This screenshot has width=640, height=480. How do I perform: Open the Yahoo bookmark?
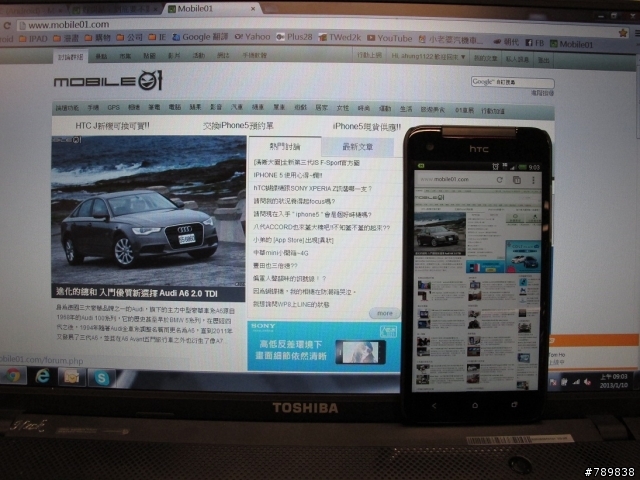[252, 37]
